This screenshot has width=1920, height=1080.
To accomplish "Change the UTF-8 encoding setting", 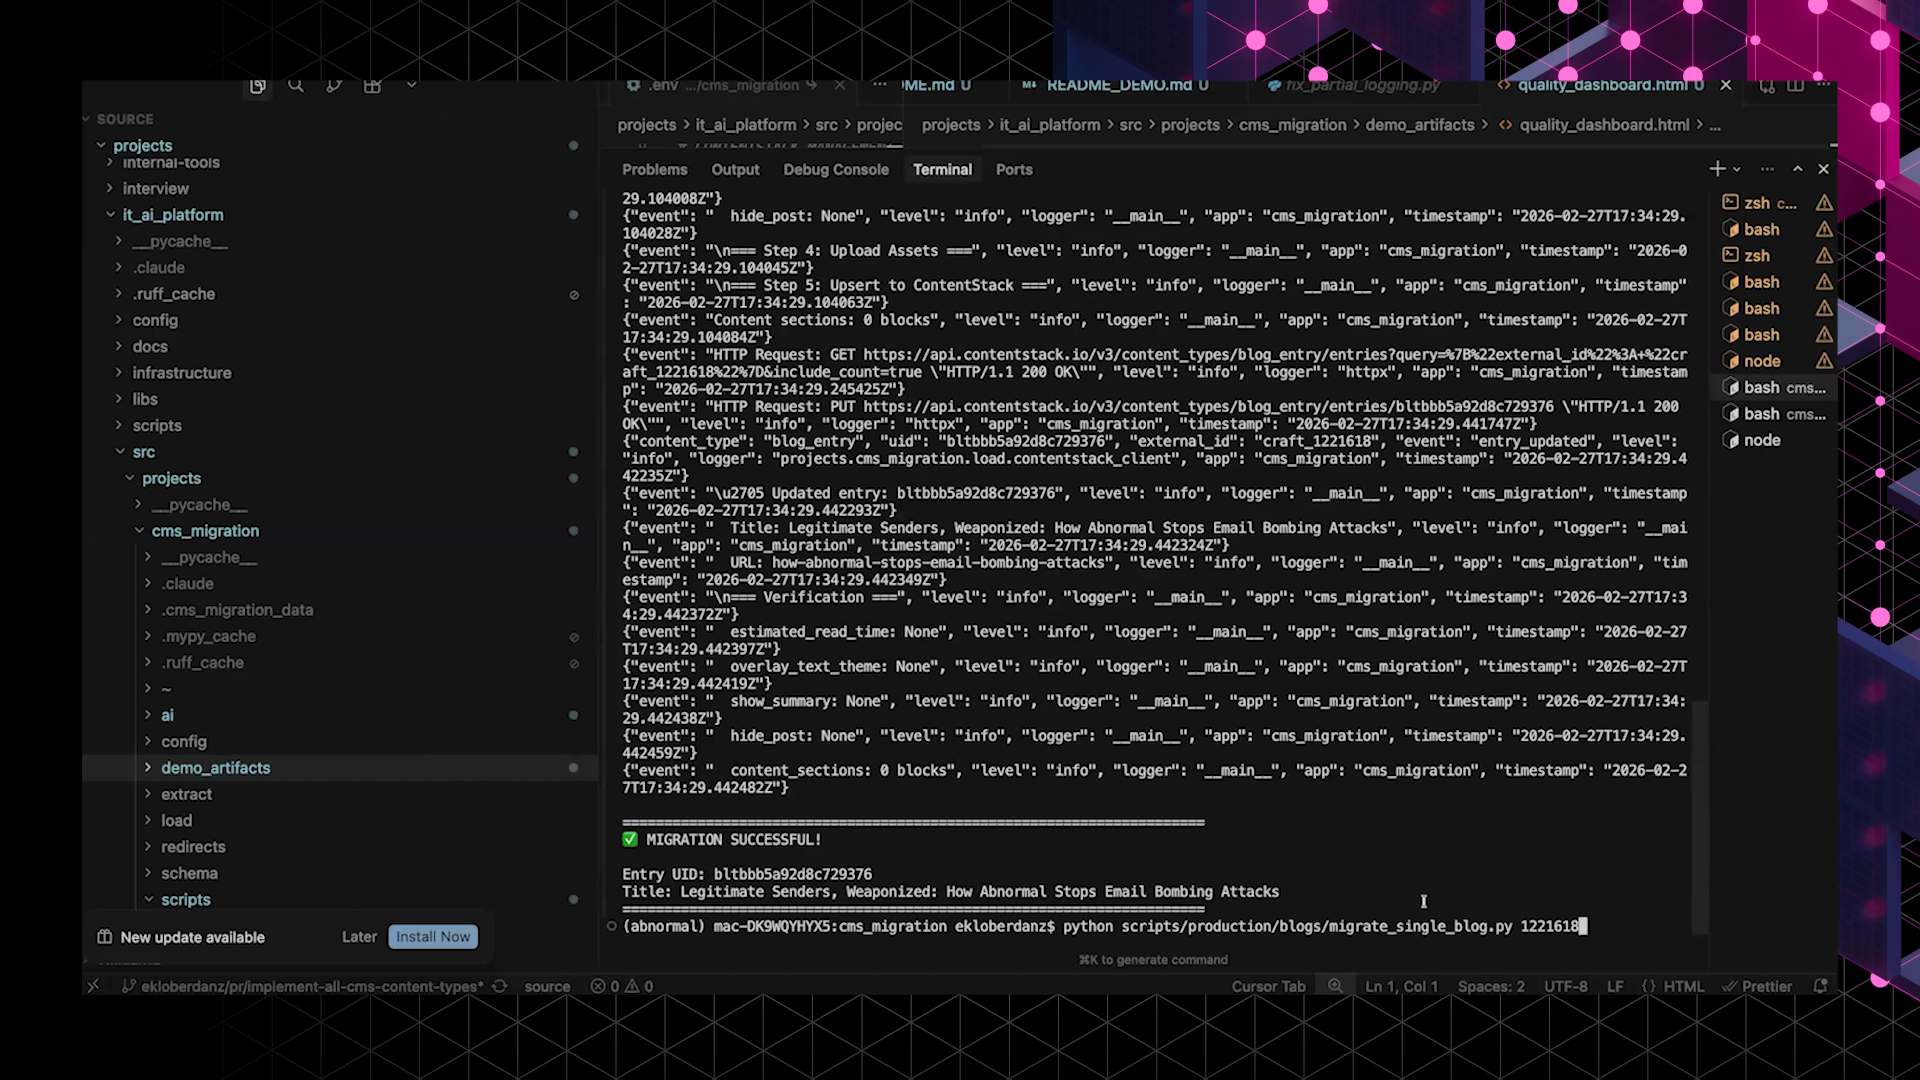I will [1565, 986].
